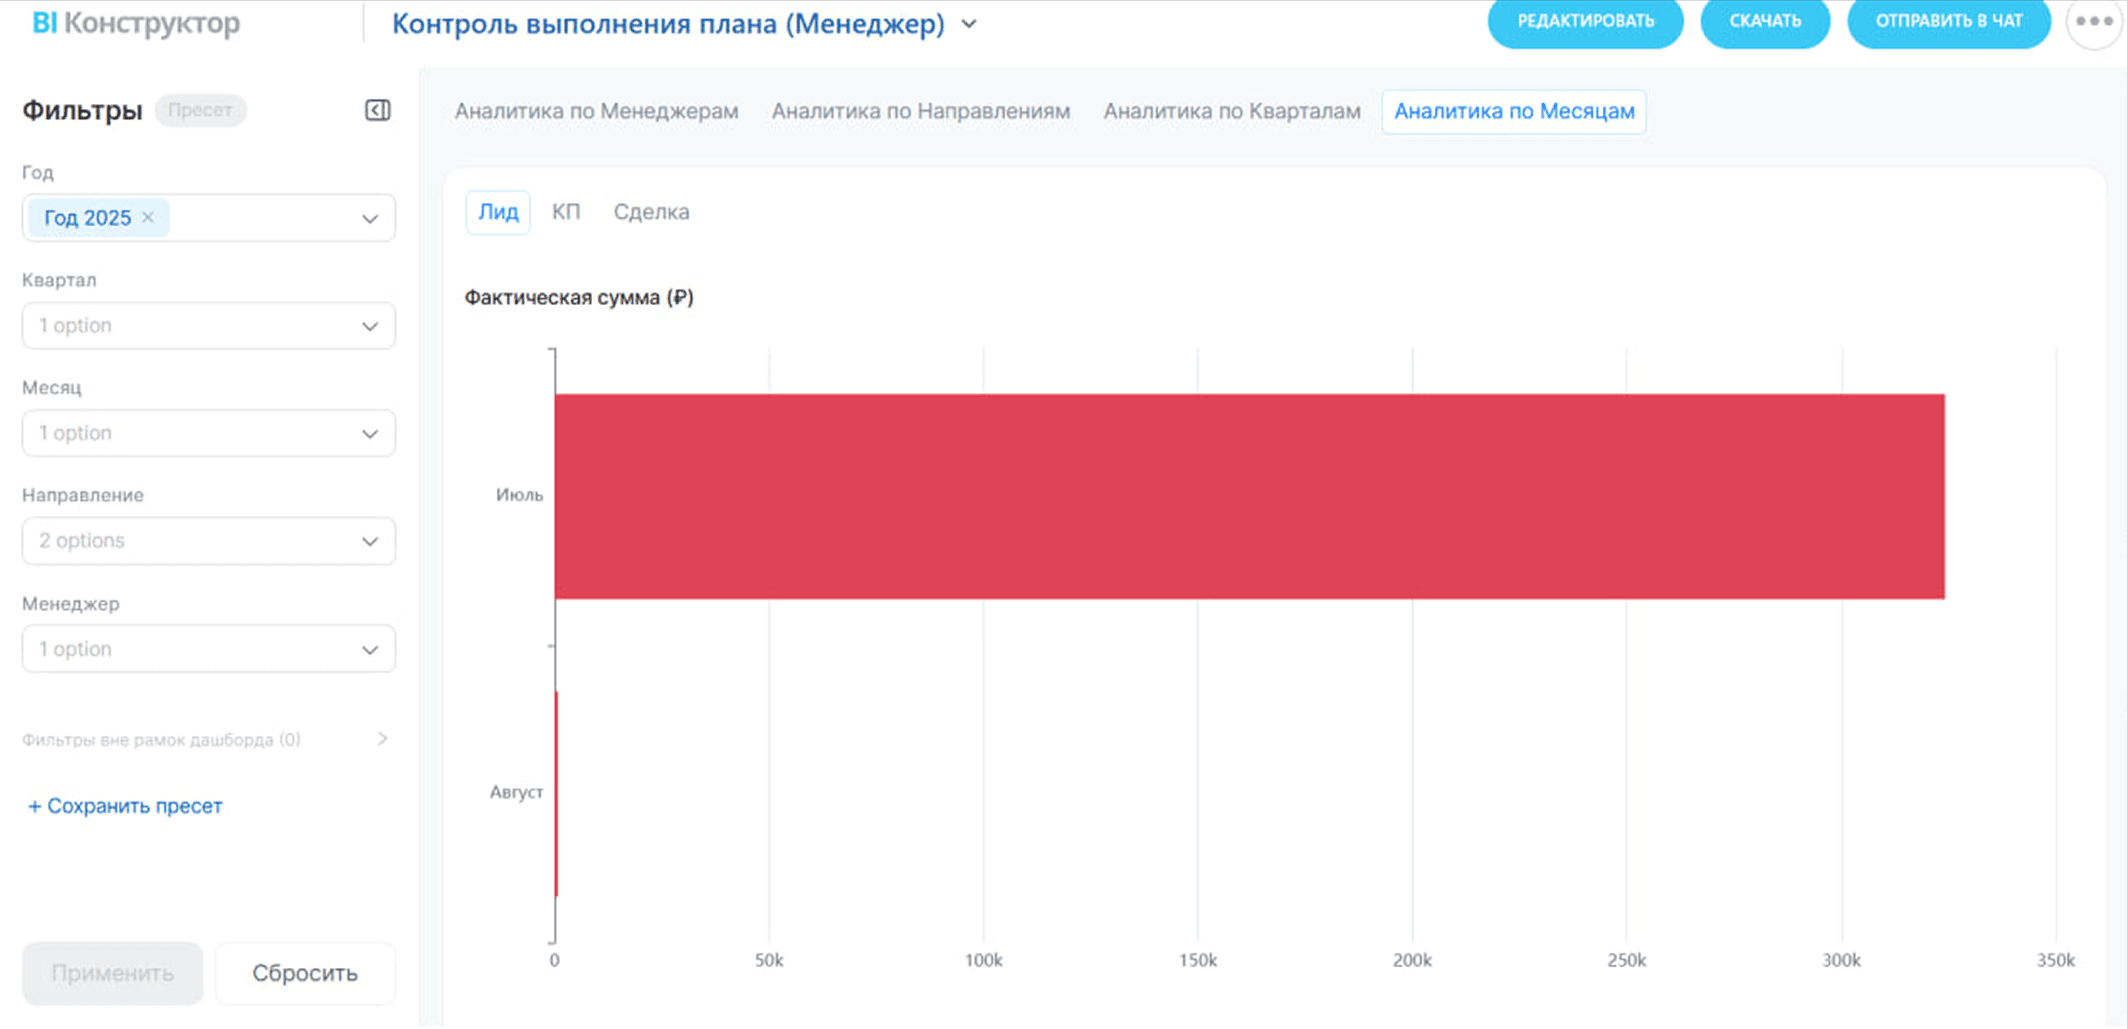Open the Аналитика по Направлениям tab
Image resolution: width=2127 pixels, height=1029 pixels.
pos(920,111)
